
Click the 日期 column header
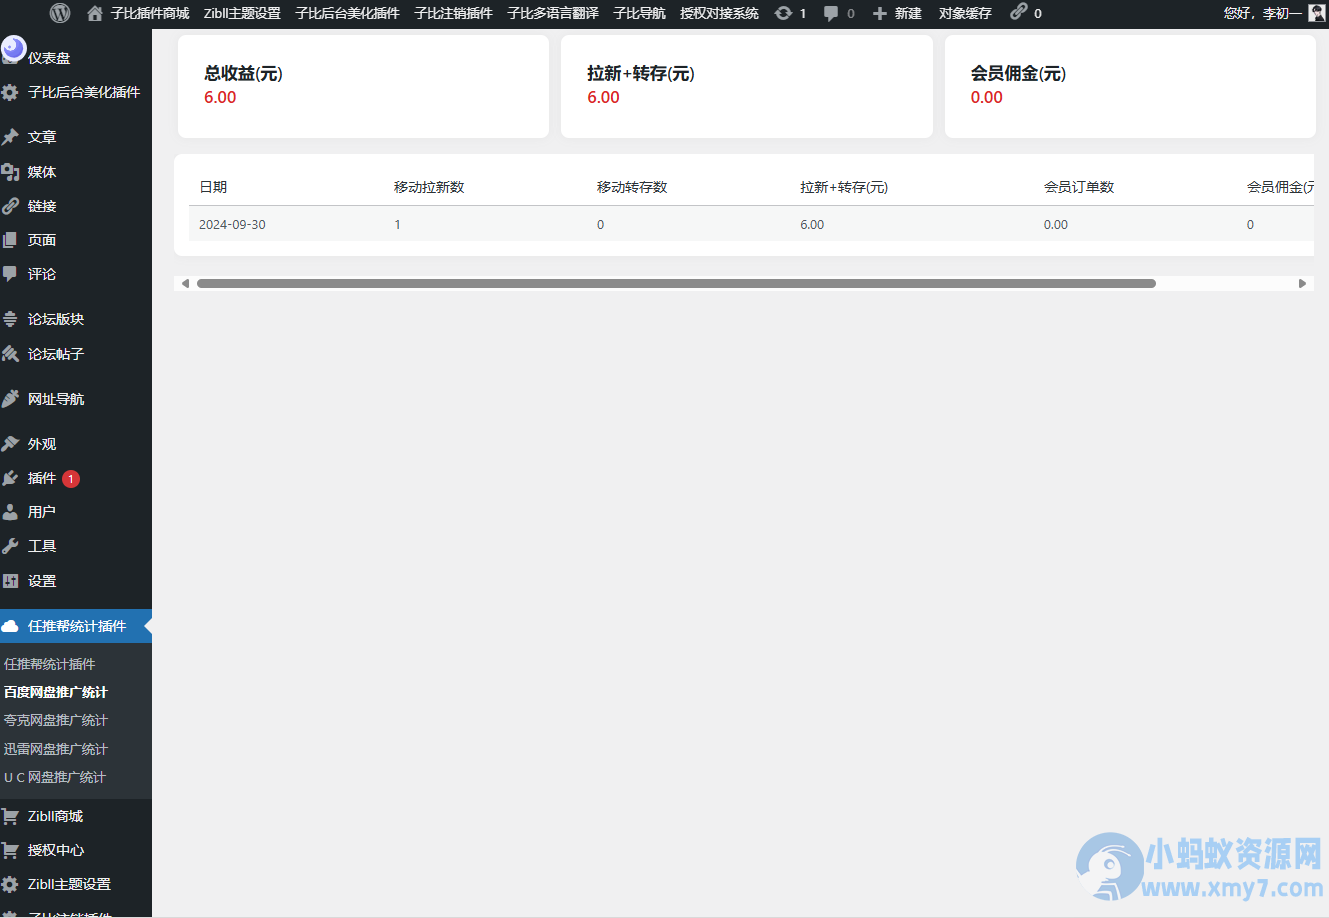(x=213, y=187)
